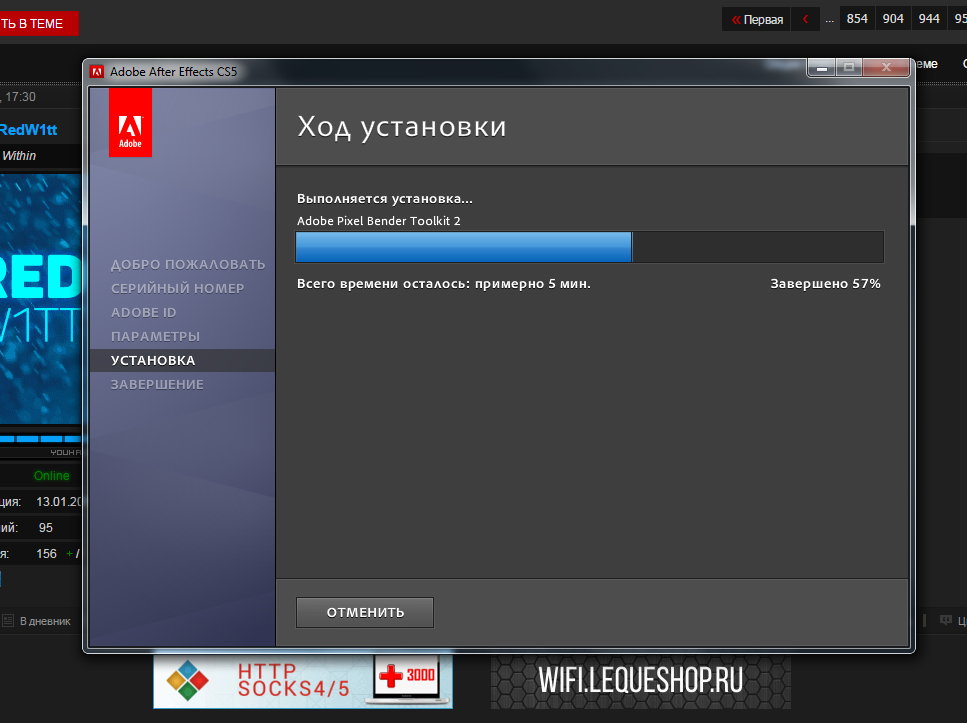Click the green Online status text
967x723 pixels.
[52, 476]
